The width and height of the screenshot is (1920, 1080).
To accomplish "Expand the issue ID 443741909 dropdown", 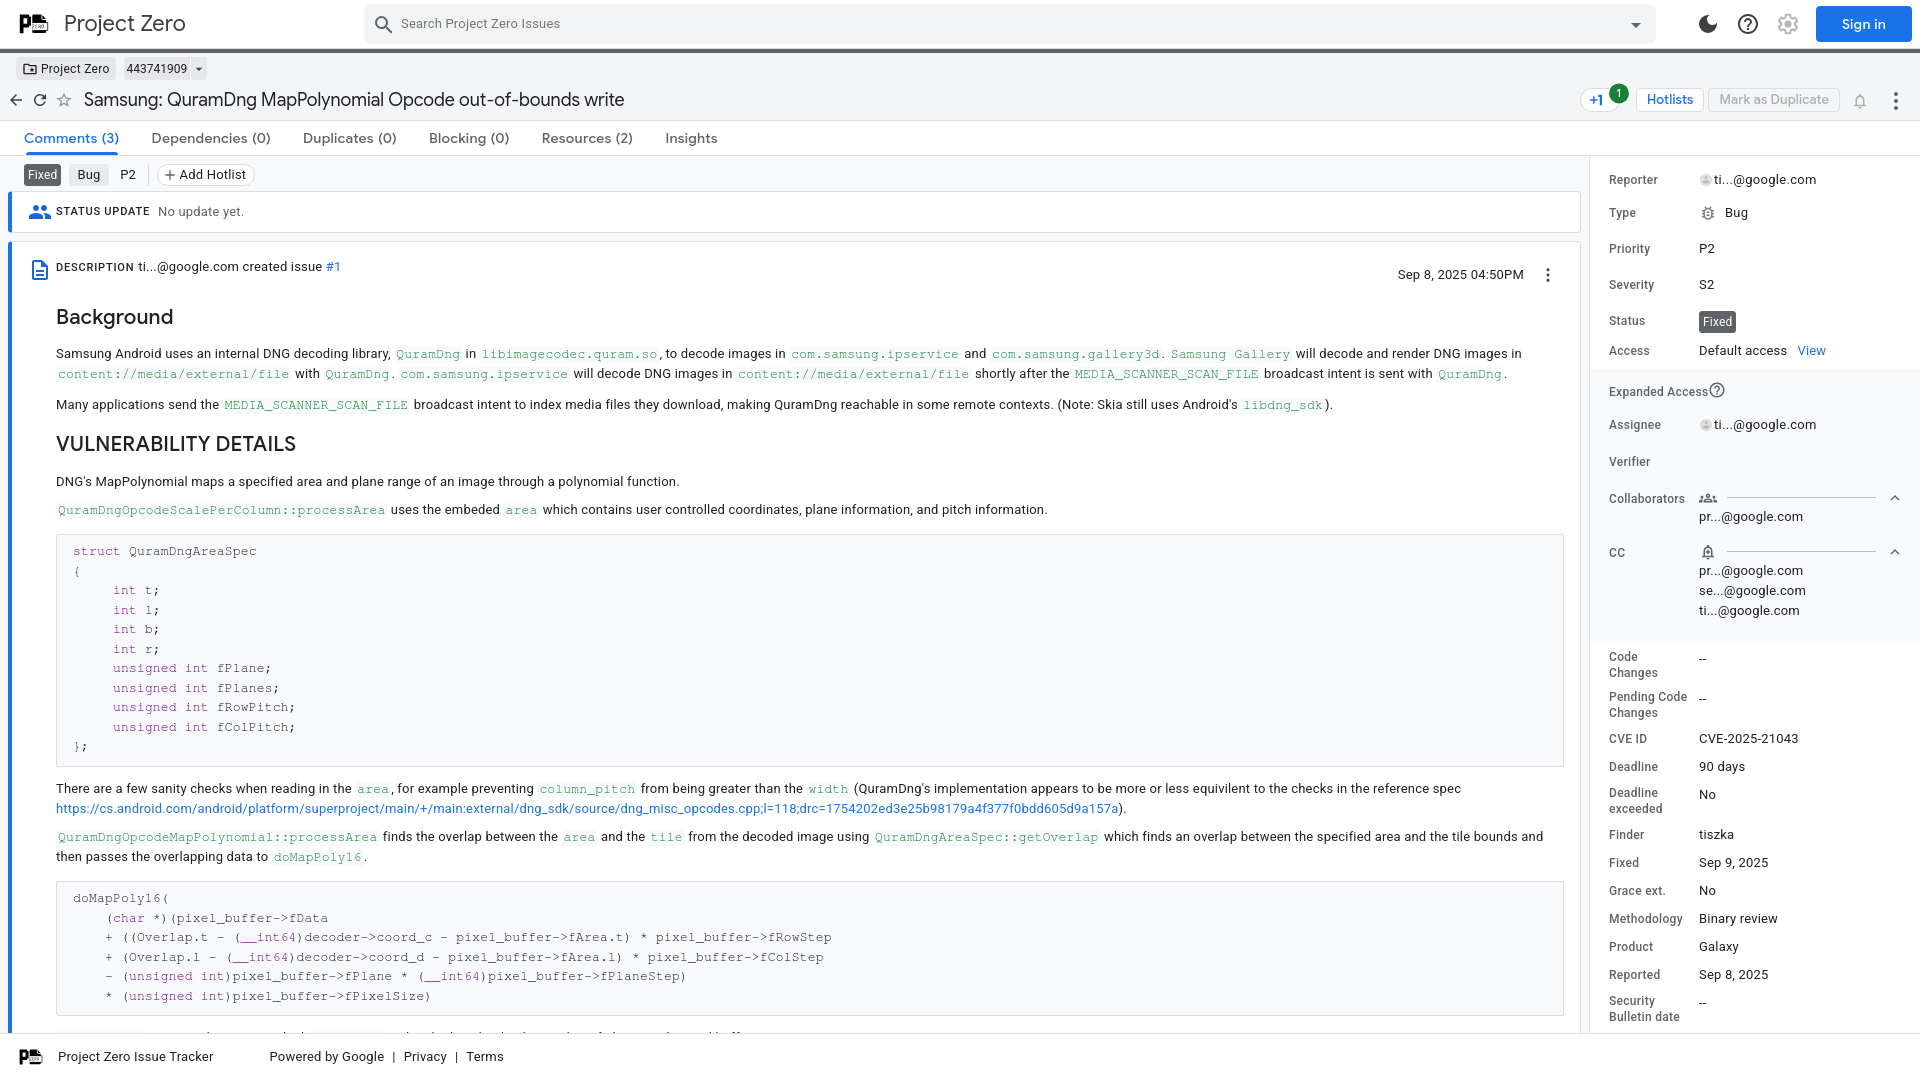I will pos(197,68).
